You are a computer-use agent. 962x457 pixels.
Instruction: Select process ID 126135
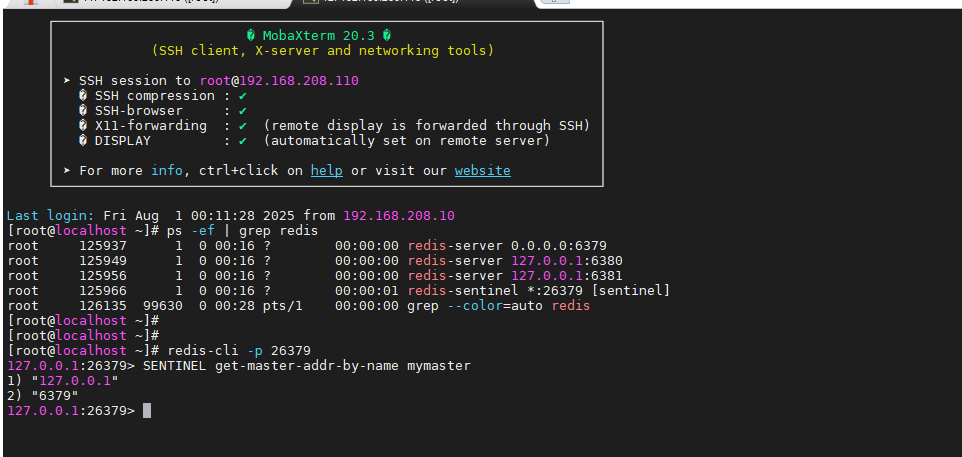tap(103, 305)
